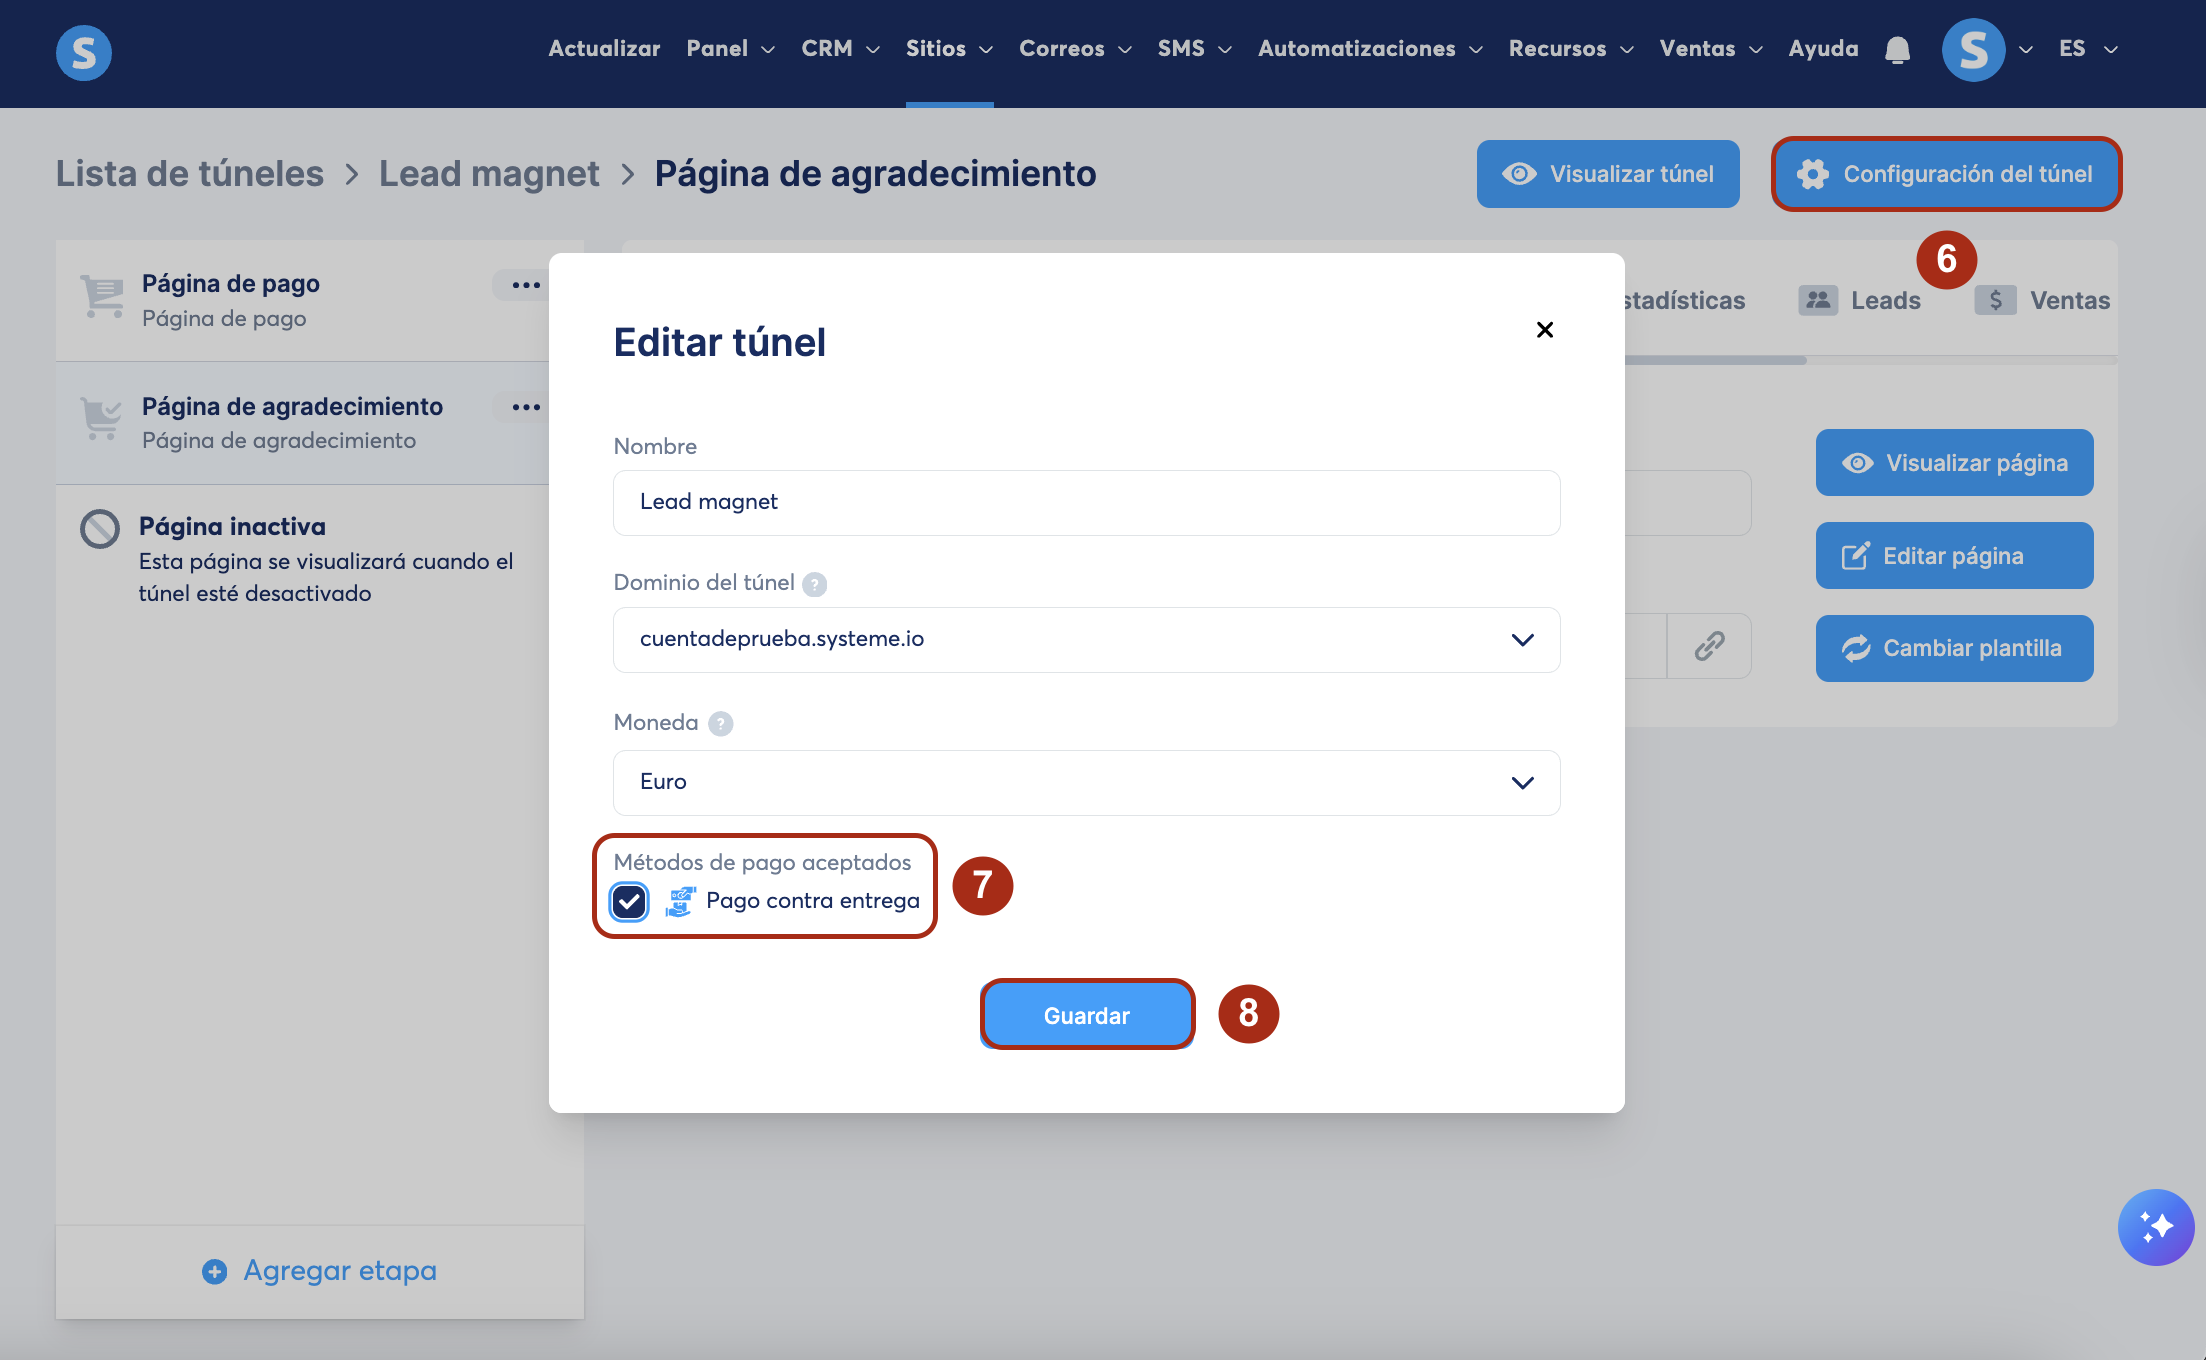The image size is (2206, 1360).
Task: Click the Moneda help question icon
Action: point(720,723)
